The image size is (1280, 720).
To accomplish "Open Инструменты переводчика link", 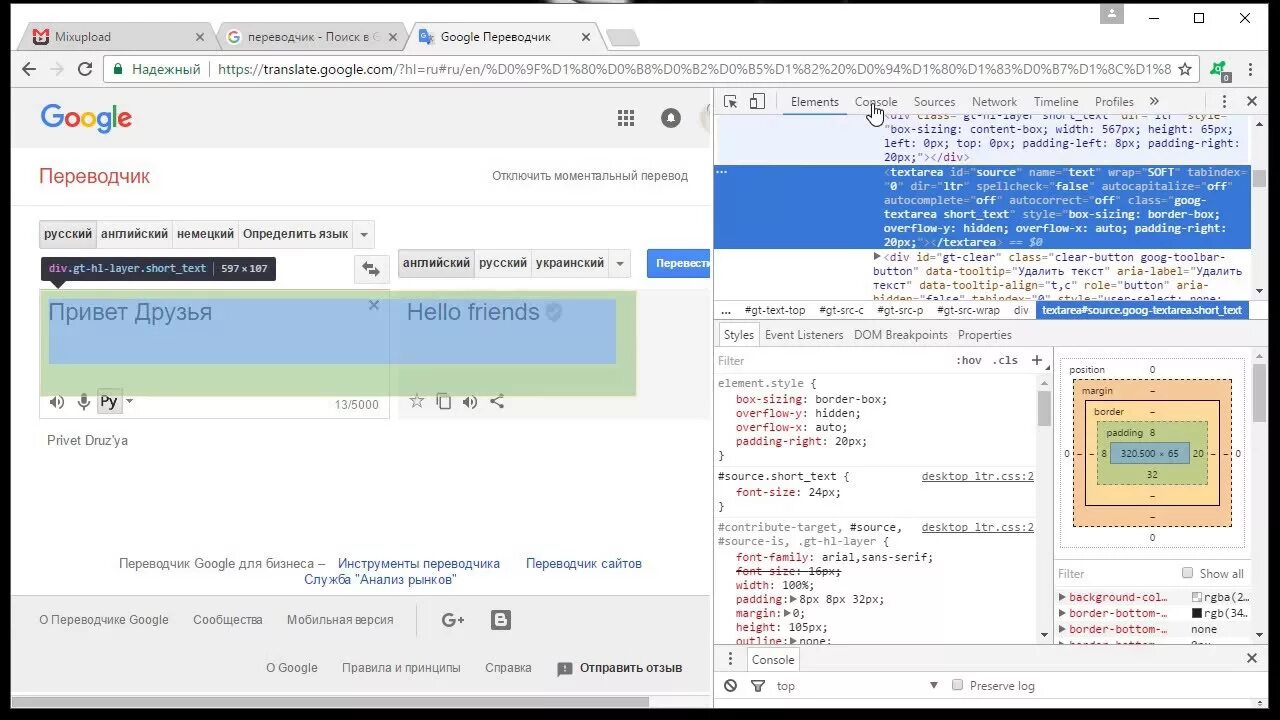I will pyautogui.click(x=419, y=564).
